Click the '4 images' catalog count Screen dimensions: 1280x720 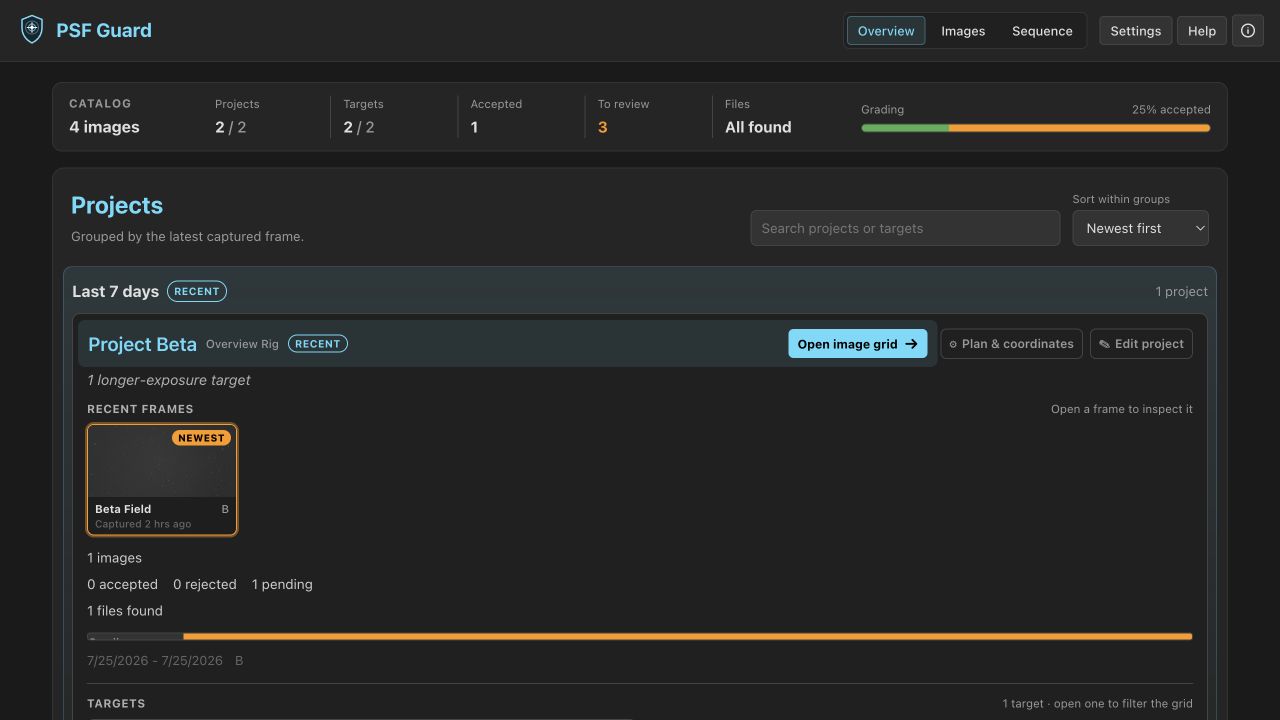click(104, 127)
